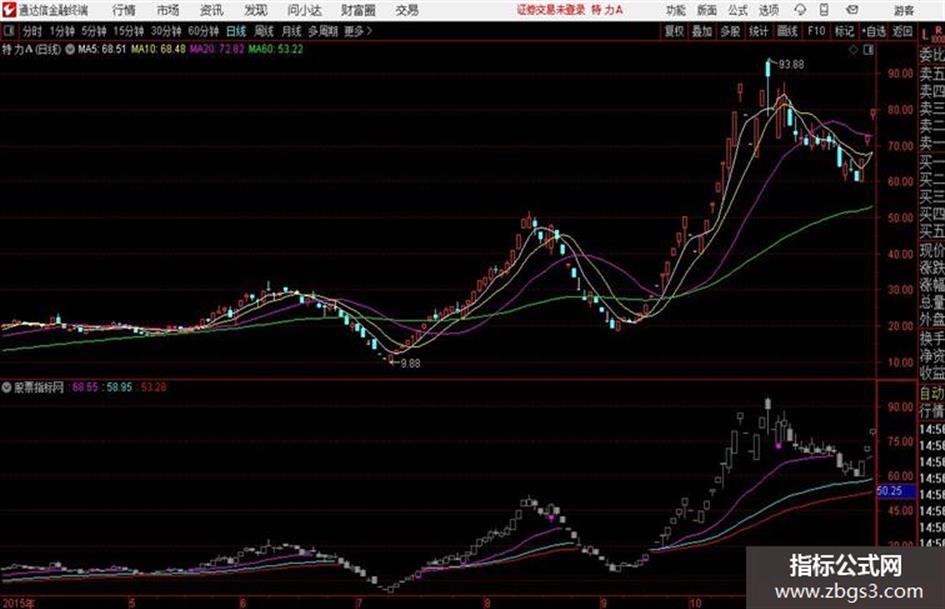Expand indicator menu arrow beside 股票指标网
Viewport: 945px width, 609px height.
click(x=7, y=388)
